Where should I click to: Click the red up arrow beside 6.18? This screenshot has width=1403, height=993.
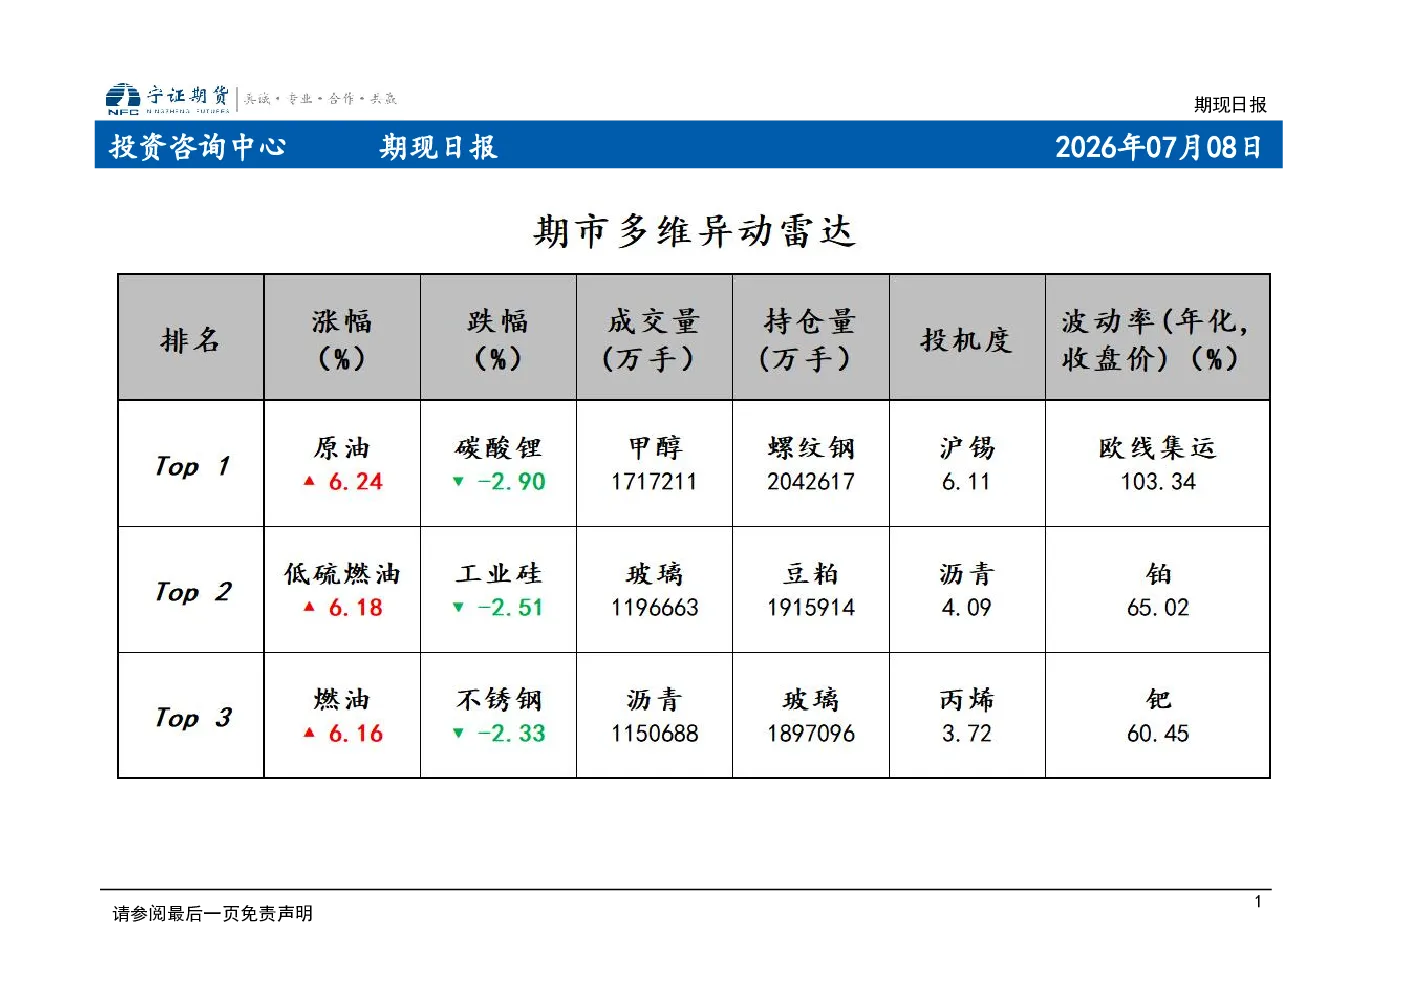309,607
